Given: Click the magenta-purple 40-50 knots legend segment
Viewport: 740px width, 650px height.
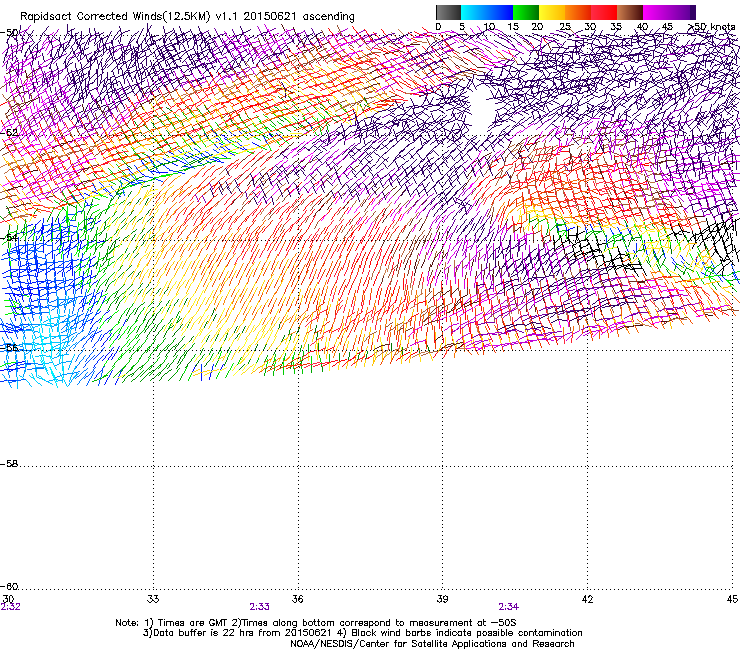Looking at the screenshot, I should 669,12.
